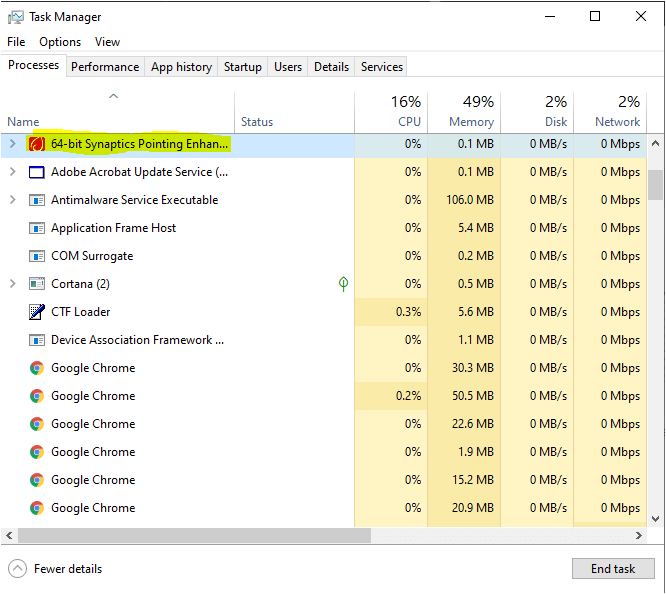Viewport: 666px width, 594px height.
Task: Click the 1.1 MB memory value
Action: tap(476, 340)
